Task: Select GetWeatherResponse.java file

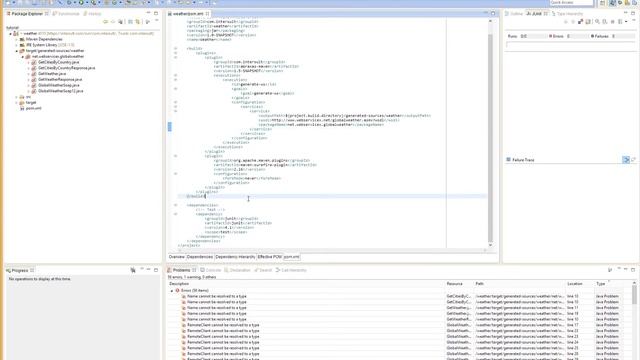Action: pos(60,80)
